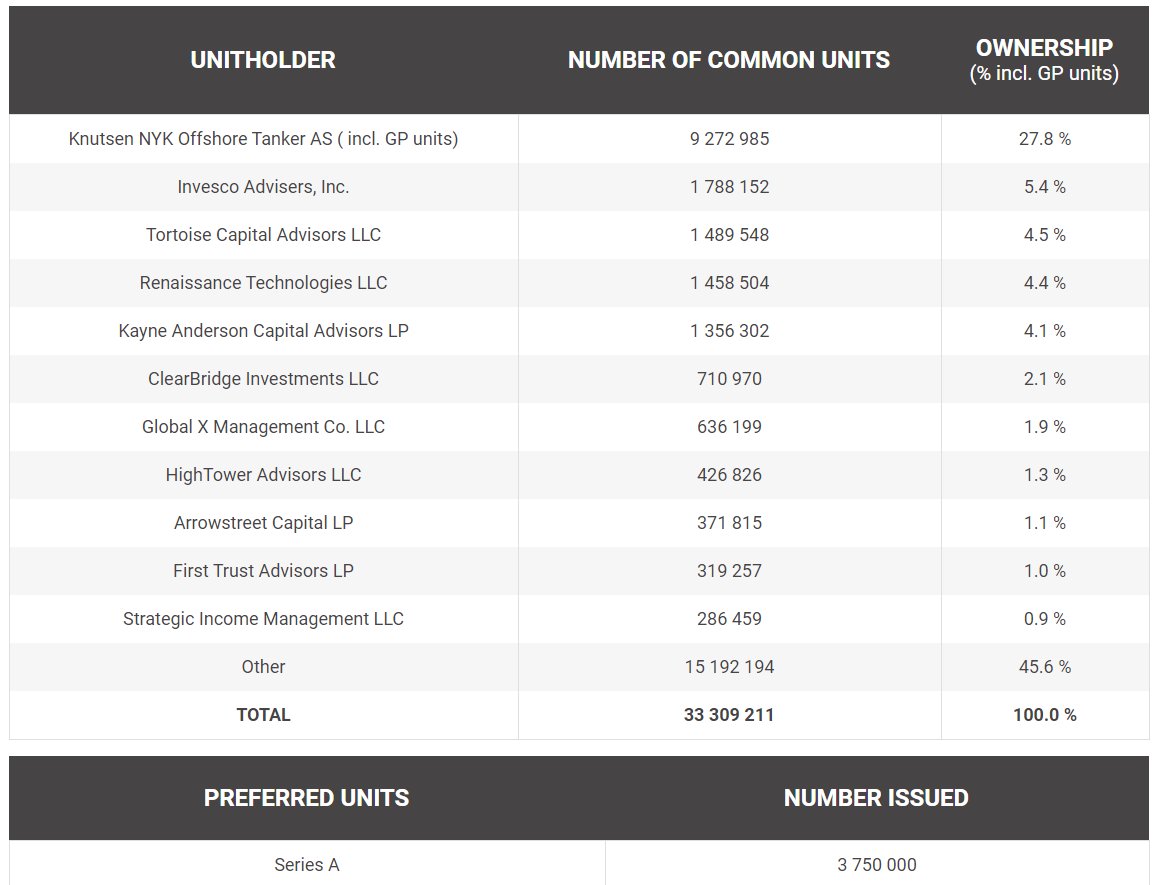This screenshot has width=1160, height=885.
Task: Click the value 3 750 000
Action: 877,865
